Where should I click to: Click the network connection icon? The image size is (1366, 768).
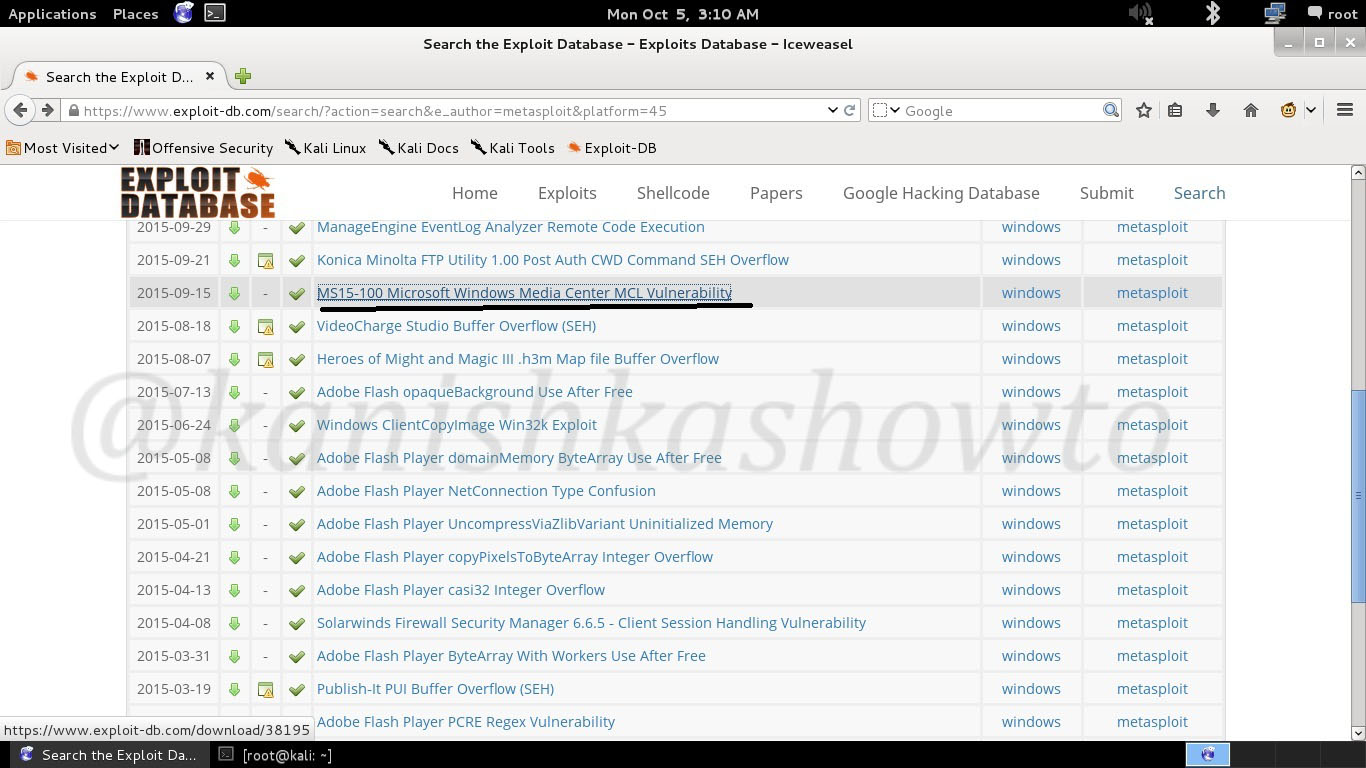(x=1274, y=13)
